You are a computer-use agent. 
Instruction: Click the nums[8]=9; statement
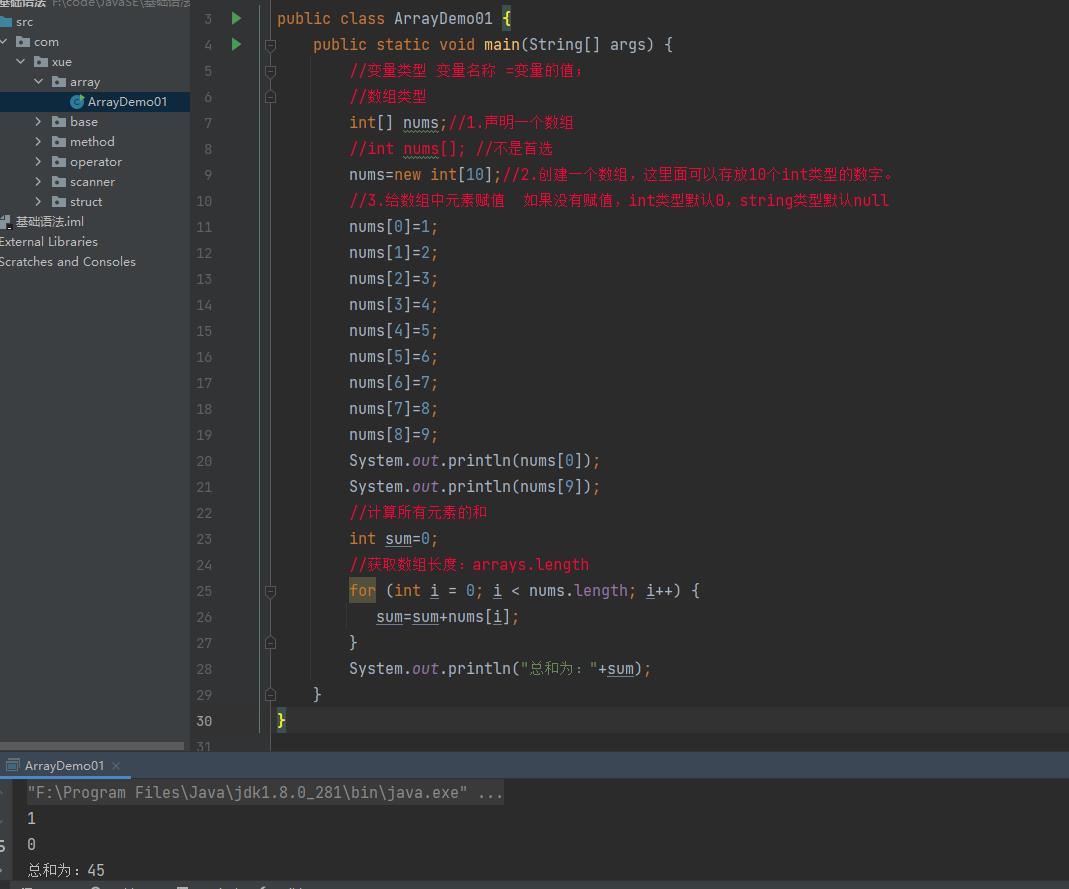pyautogui.click(x=393, y=434)
